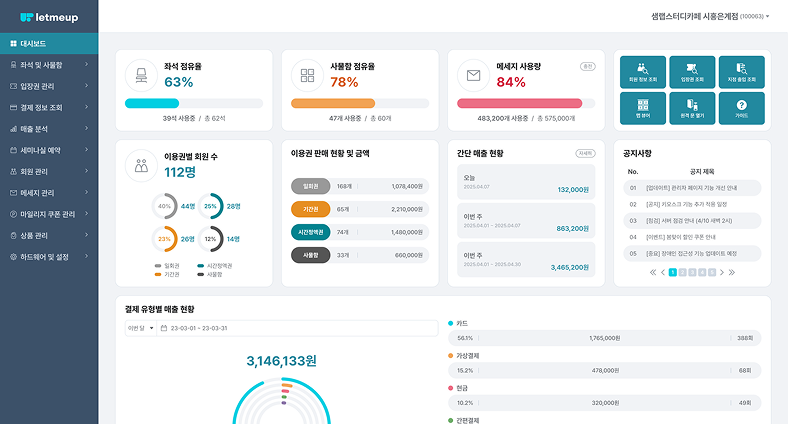788x424 pixels.
Task: Go to next notice page arrow
Action: tap(722, 272)
